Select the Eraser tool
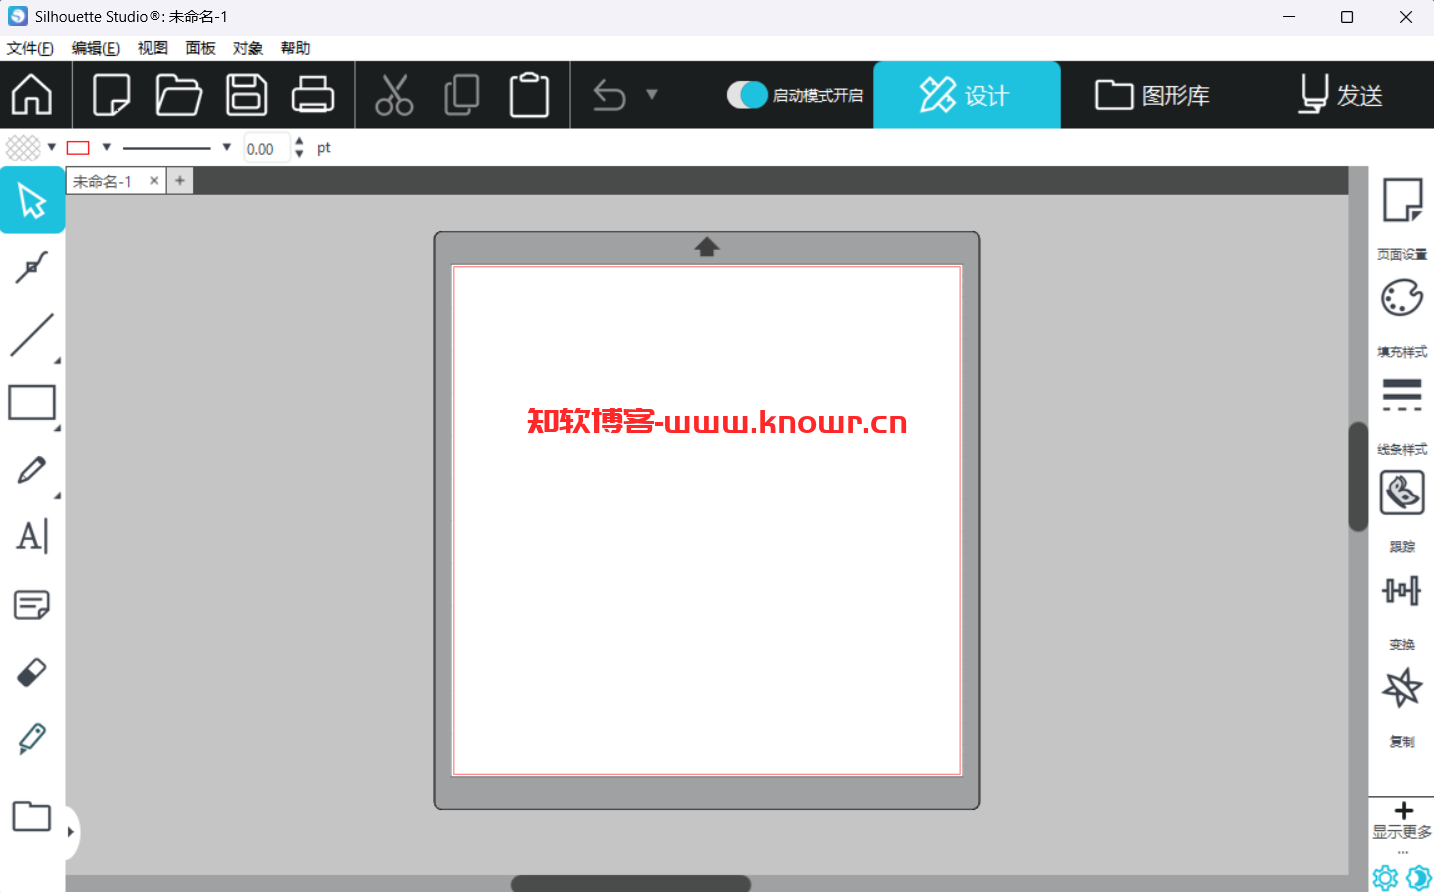 [x=32, y=672]
